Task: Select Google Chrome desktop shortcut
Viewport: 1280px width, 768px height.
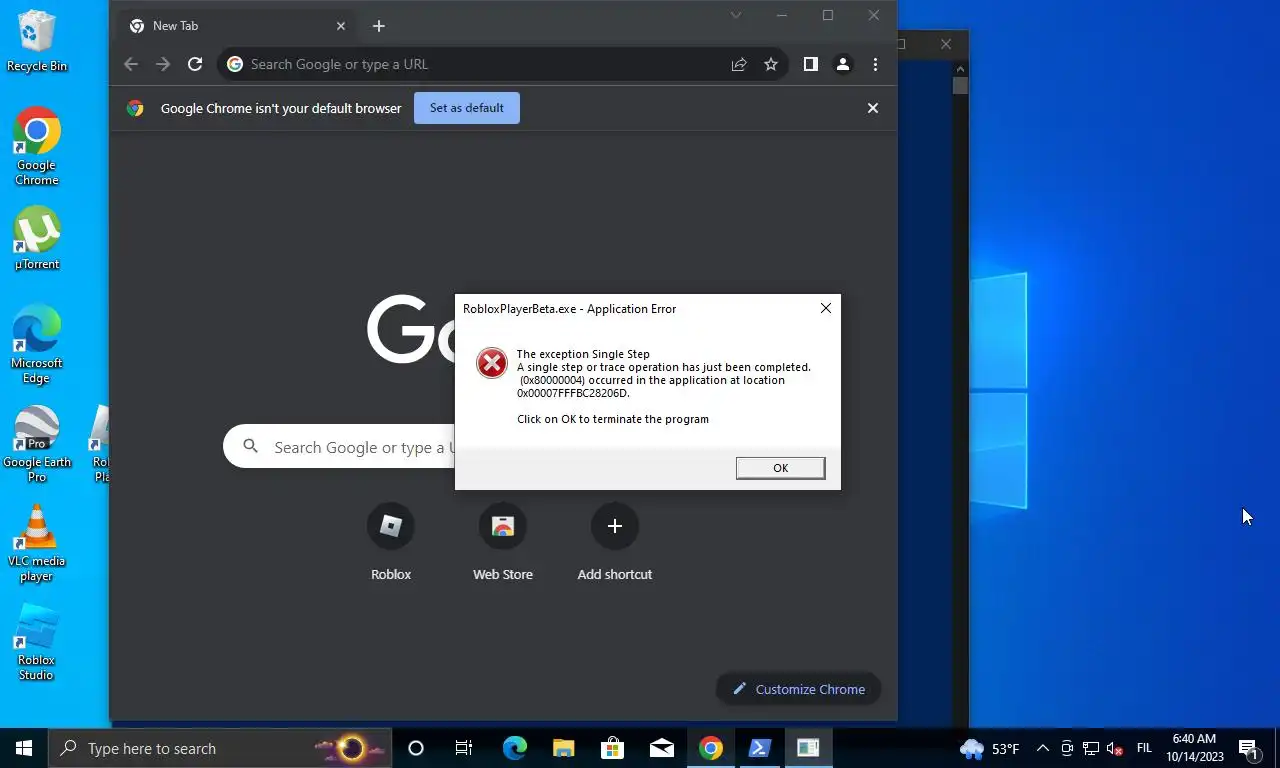Action: (37, 146)
